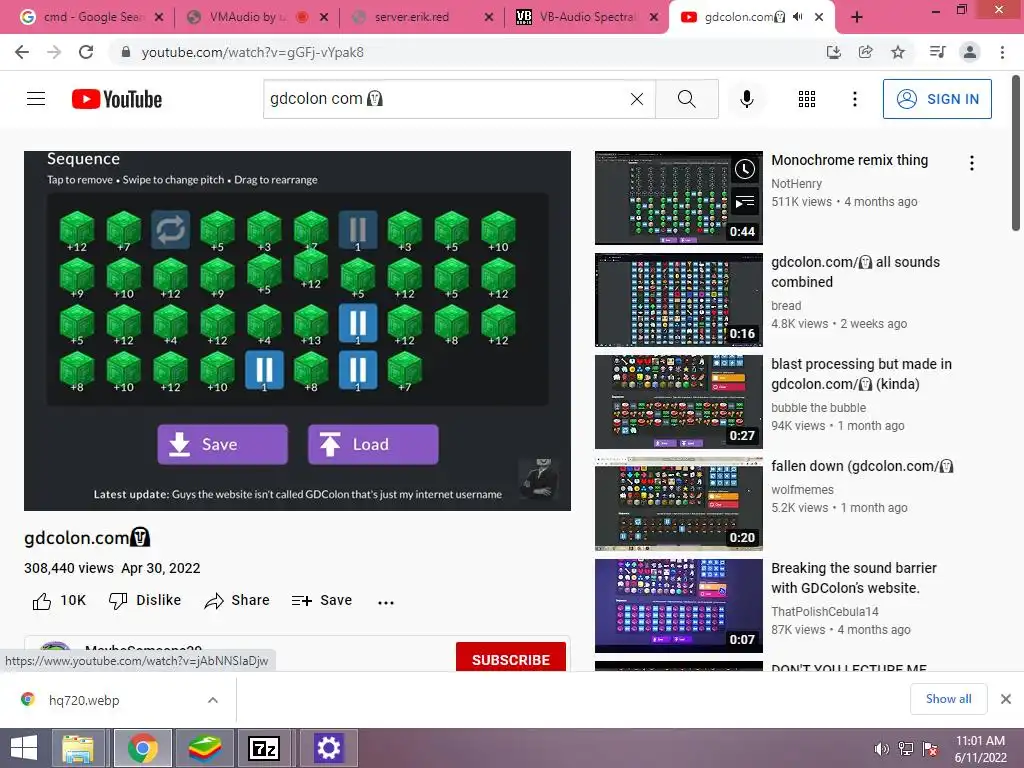Open all sounds combined video thumbnail

click(679, 300)
